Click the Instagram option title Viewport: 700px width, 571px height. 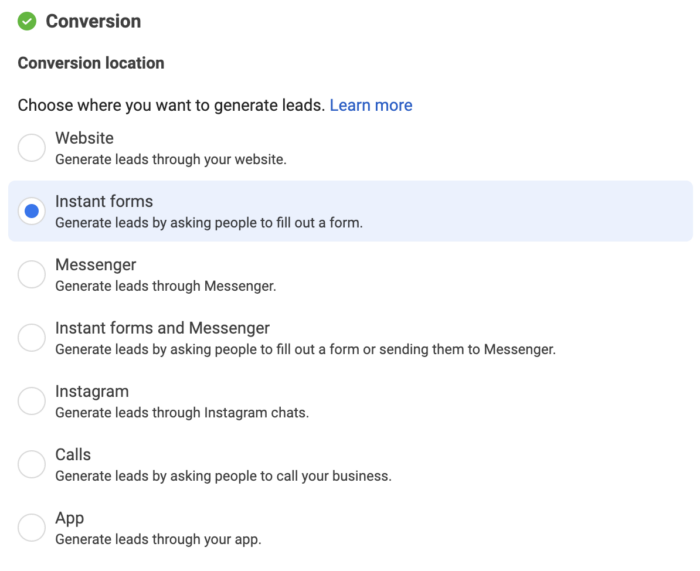coord(92,392)
